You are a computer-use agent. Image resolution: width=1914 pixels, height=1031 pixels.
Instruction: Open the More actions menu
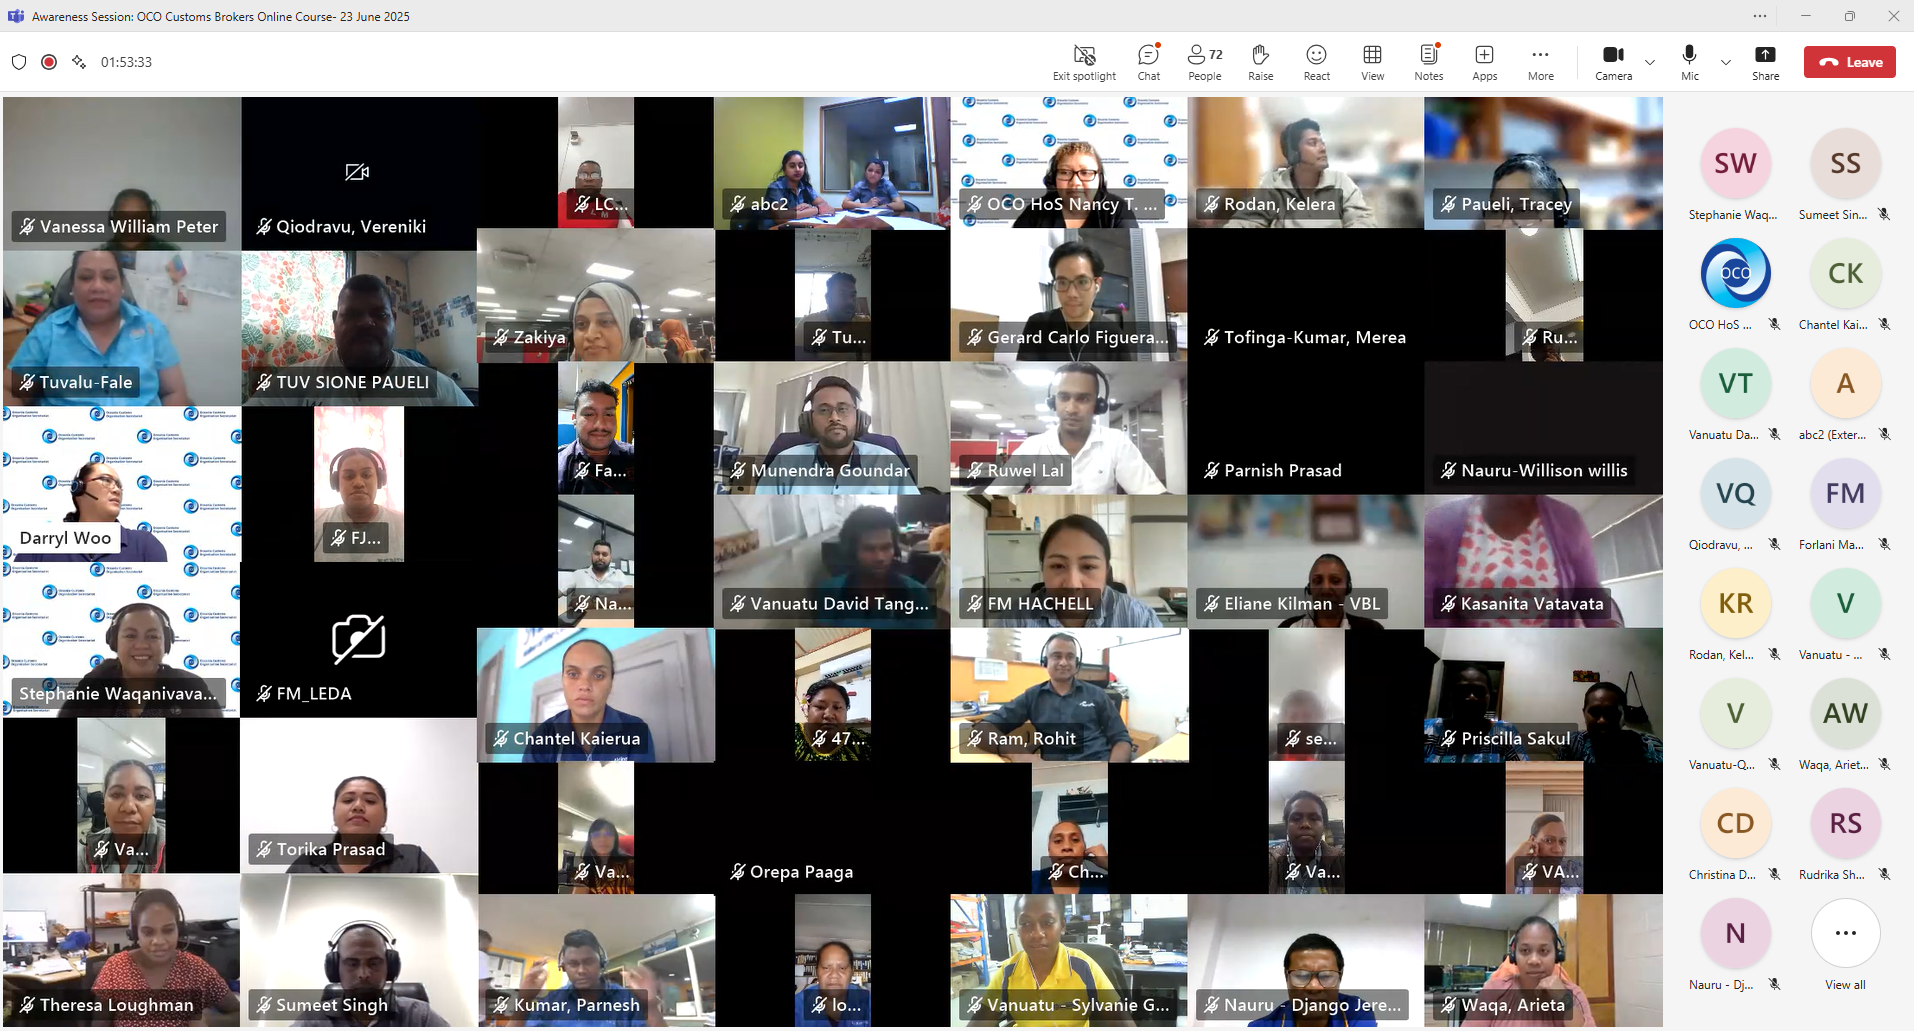click(1540, 62)
